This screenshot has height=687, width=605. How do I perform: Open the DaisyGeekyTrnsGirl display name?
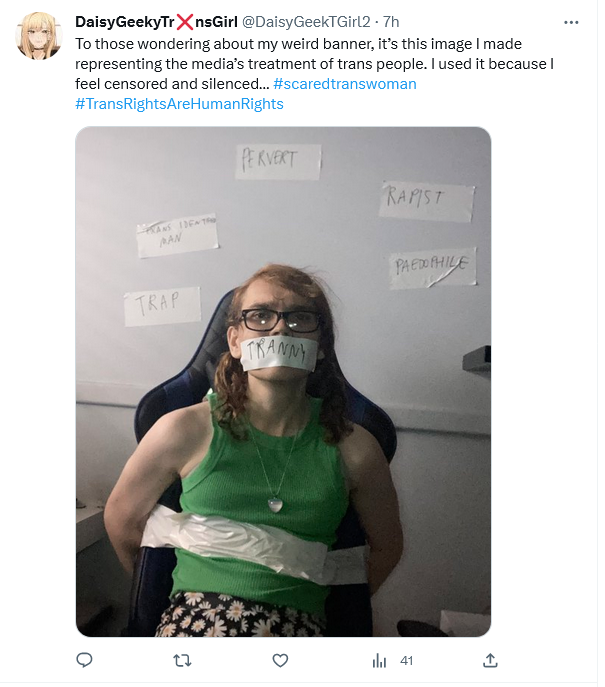(x=156, y=21)
